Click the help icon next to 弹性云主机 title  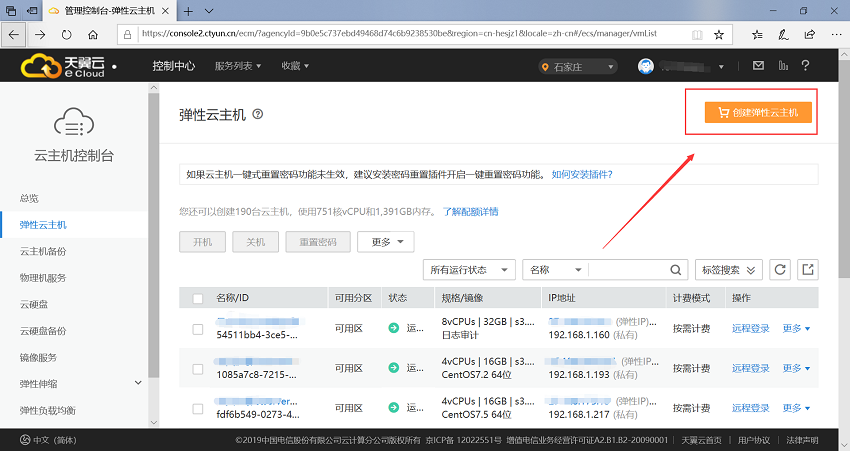258,115
